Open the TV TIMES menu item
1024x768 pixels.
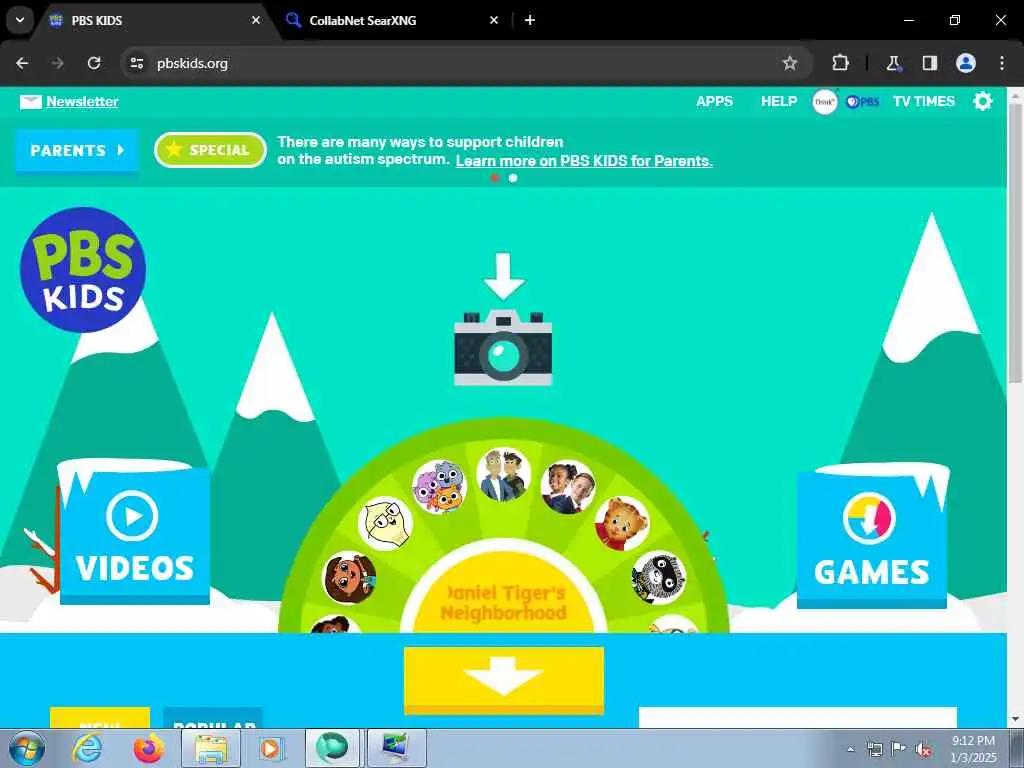tap(923, 101)
